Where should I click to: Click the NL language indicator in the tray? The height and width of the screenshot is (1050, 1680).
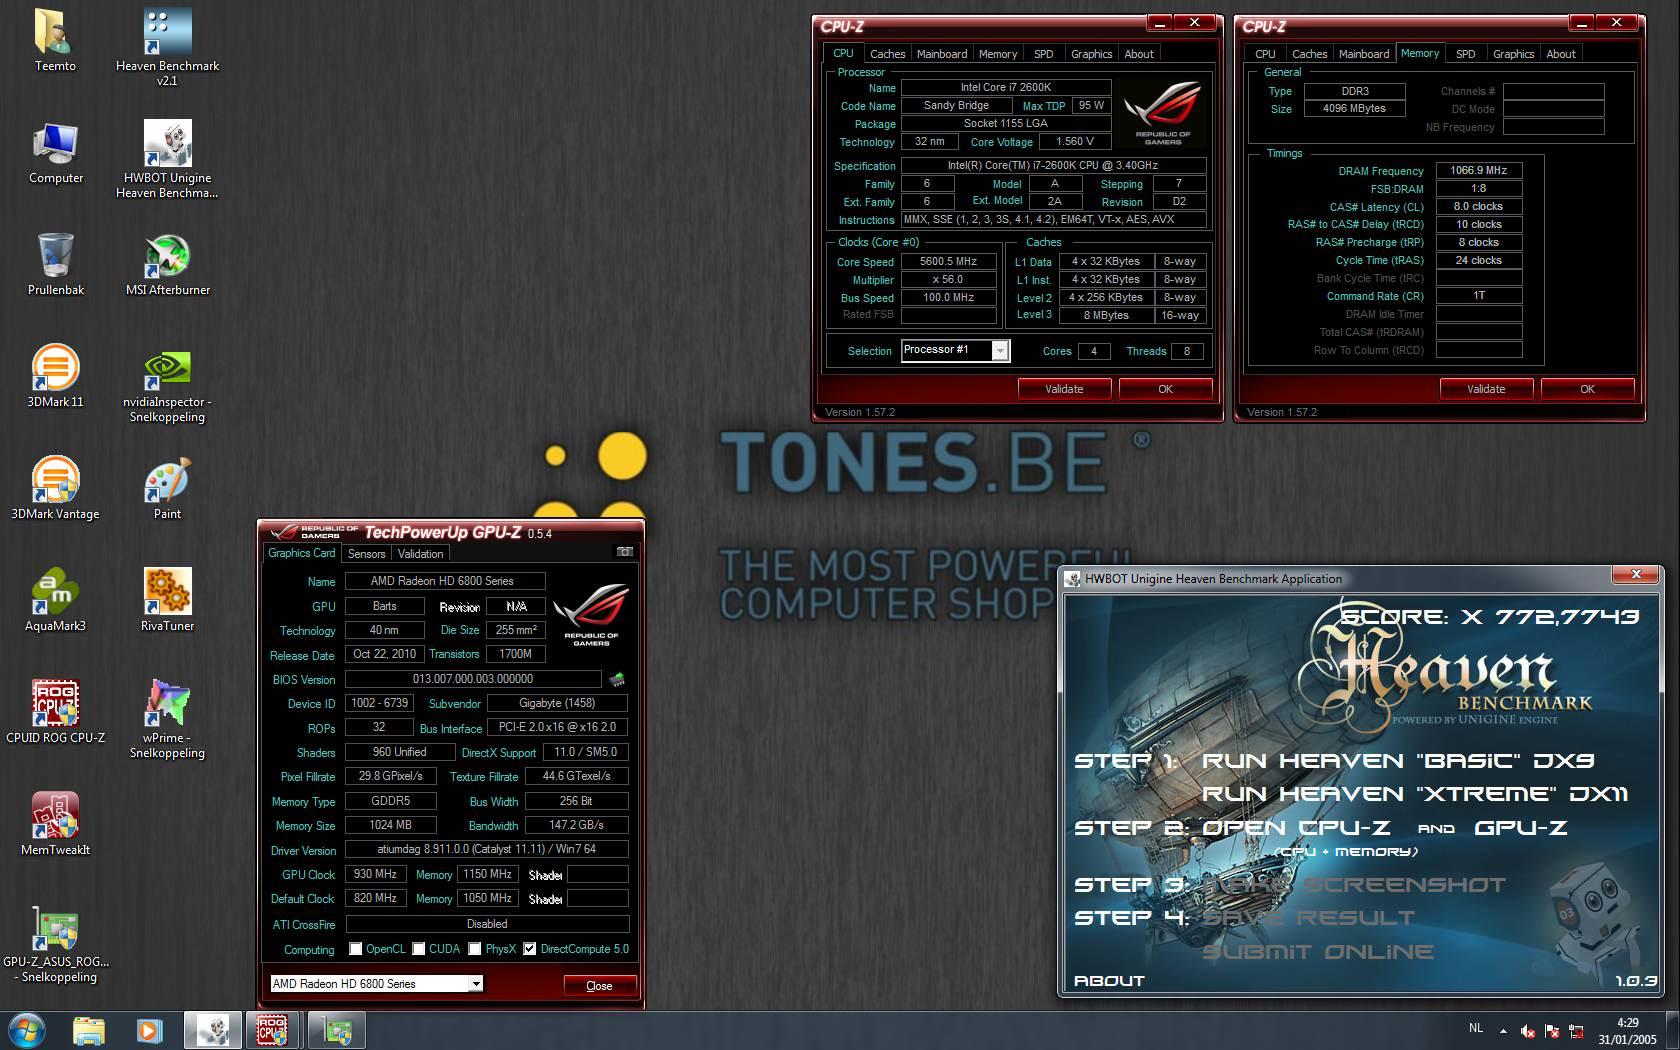1476,1028
